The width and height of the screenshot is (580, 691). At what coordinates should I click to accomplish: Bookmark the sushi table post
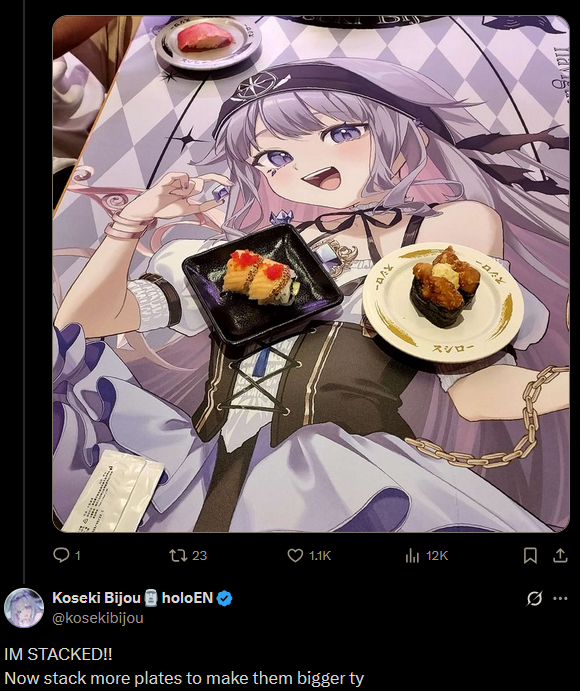point(530,555)
